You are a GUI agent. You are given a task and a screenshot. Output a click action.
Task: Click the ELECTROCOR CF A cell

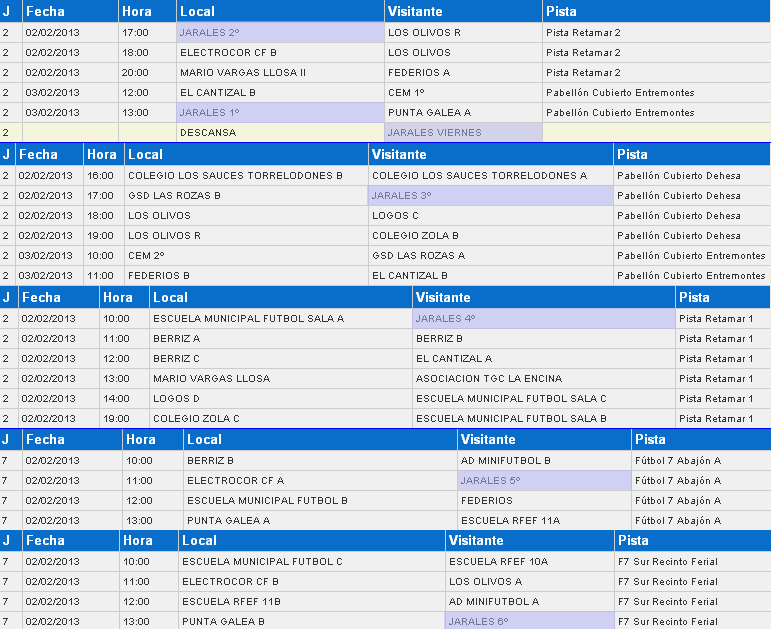[320, 480]
